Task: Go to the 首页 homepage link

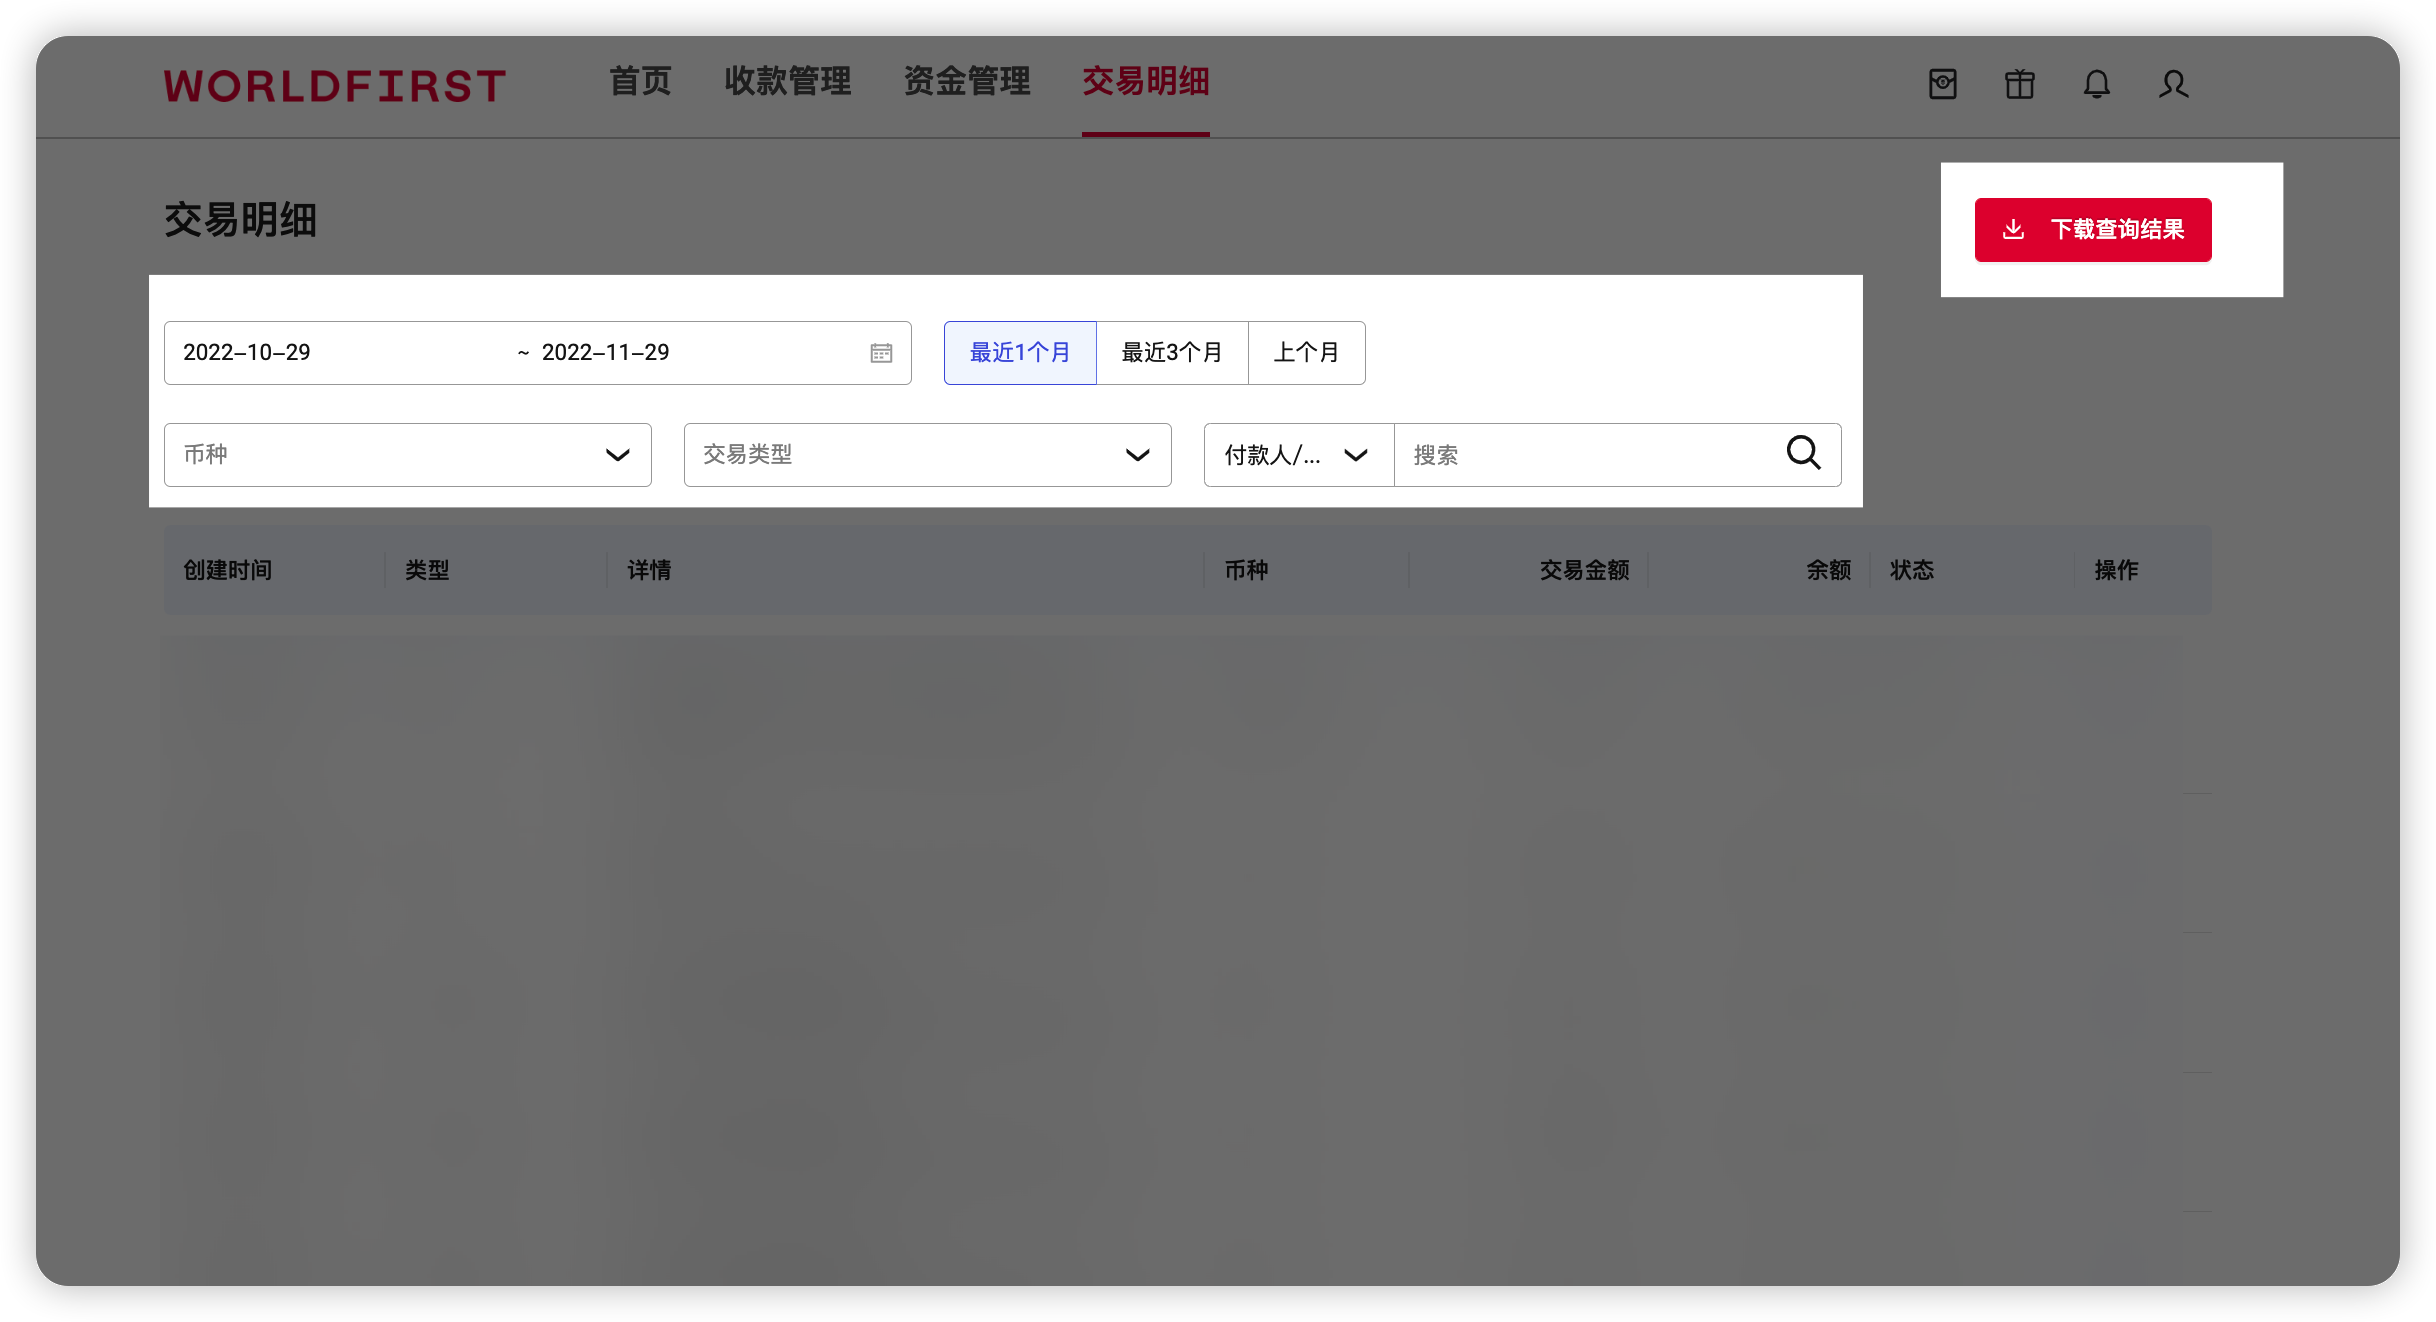Action: click(x=641, y=83)
